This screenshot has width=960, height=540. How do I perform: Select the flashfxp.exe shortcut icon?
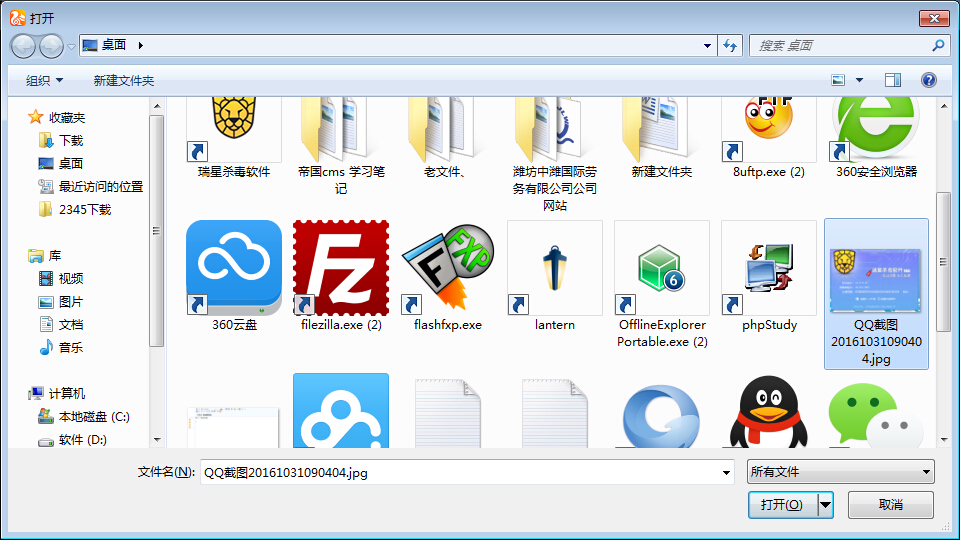(x=448, y=268)
